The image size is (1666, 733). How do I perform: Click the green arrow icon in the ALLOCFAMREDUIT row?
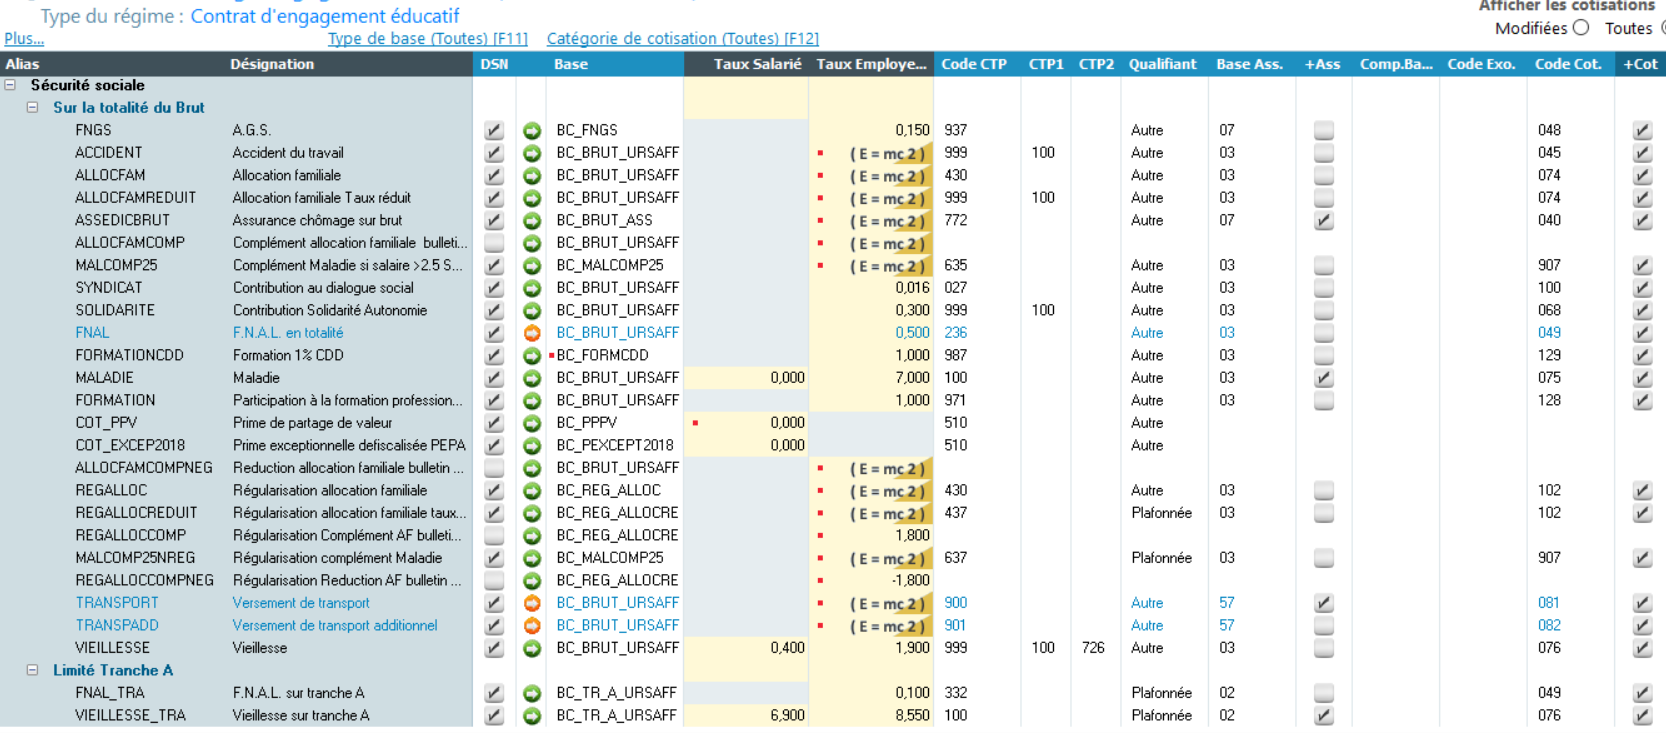coord(532,198)
